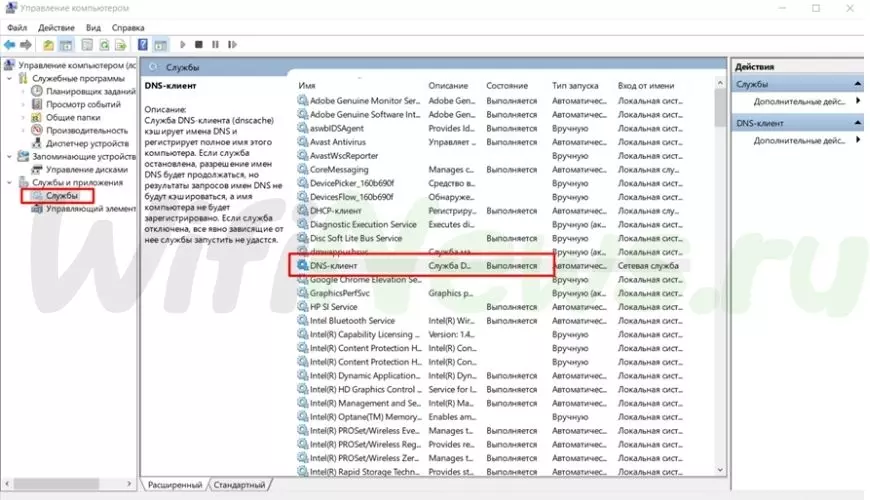The width and height of the screenshot is (870, 500).
Task: Click the Up One Level folder icon
Action: [49, 45]
